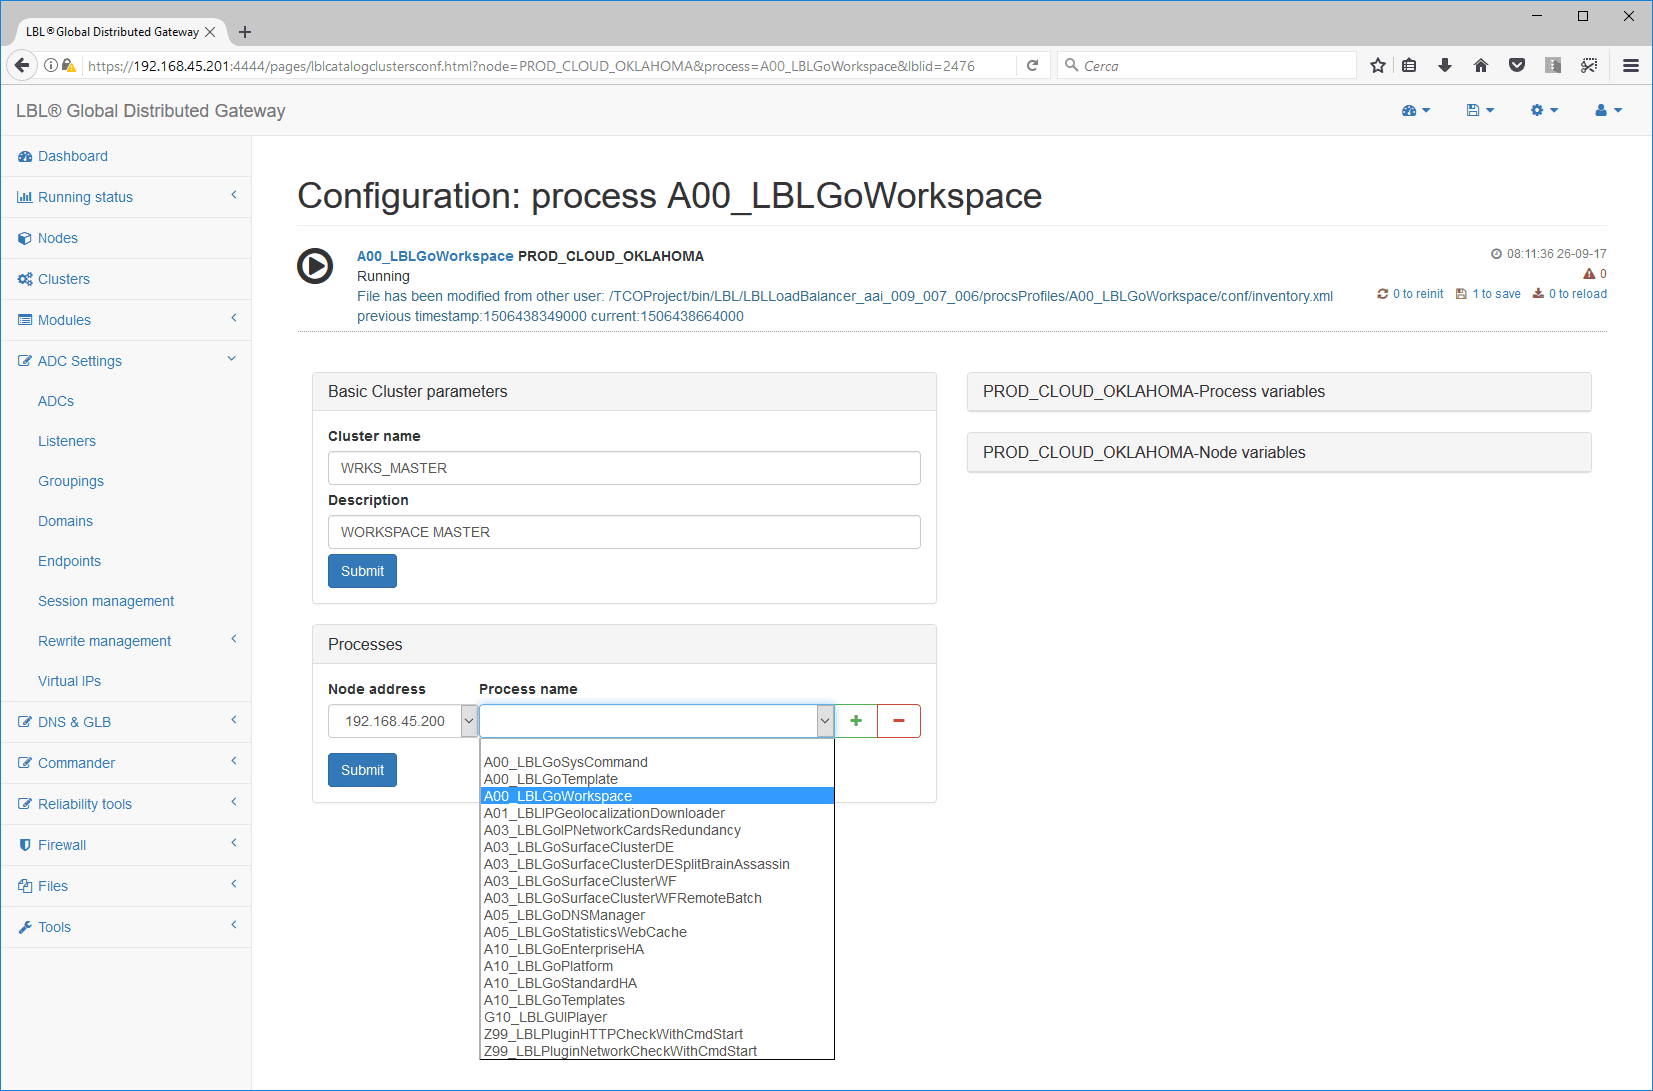1653x1091 pixels.
Task: Select G10_LBLGUIPlayer option
Action: 657,1017
